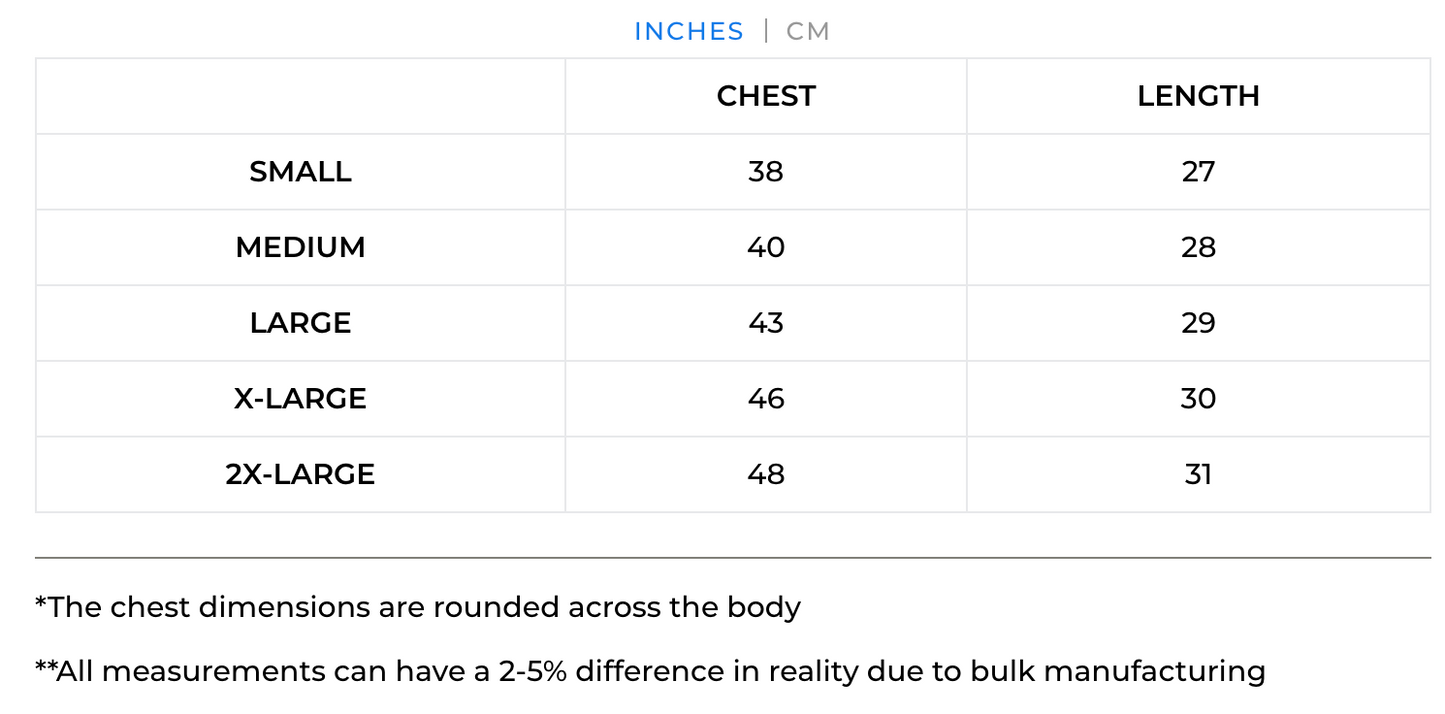The image size is (1445, 714).
Task: Select the SMALL size row label
Action: (x=300, y=172)
